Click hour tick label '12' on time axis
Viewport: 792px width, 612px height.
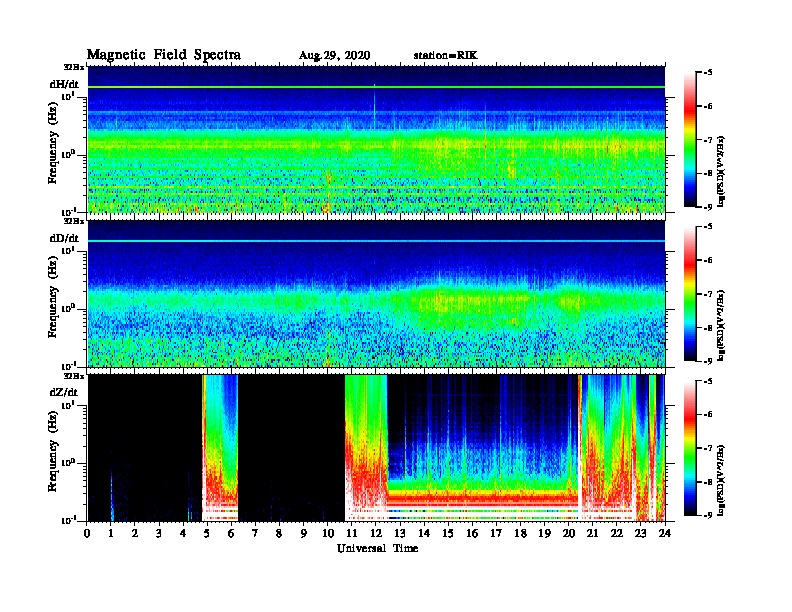click(x=376, y=533)
